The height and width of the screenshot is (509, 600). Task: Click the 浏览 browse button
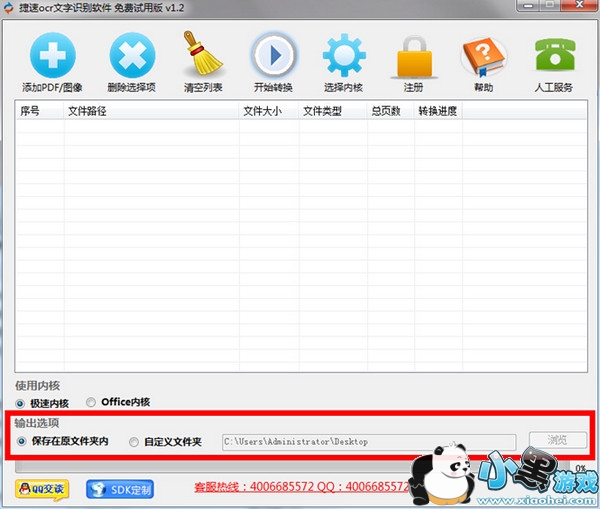558,440
